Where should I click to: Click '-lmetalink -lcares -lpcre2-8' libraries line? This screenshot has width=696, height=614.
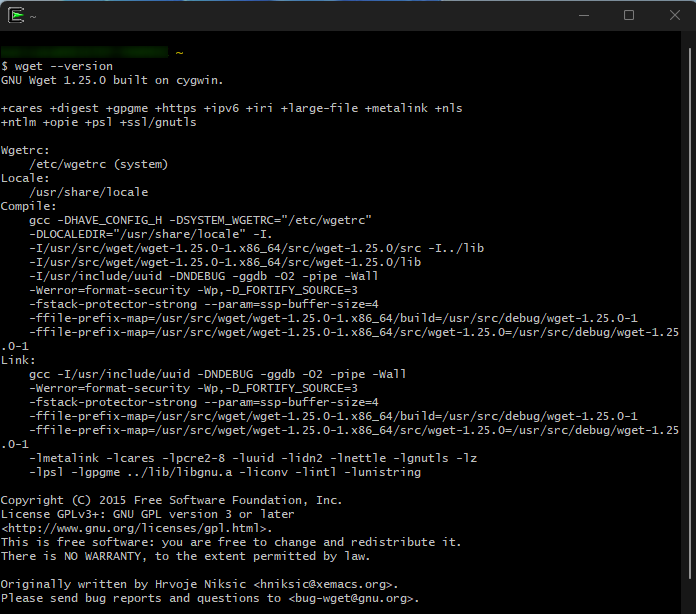253,458
